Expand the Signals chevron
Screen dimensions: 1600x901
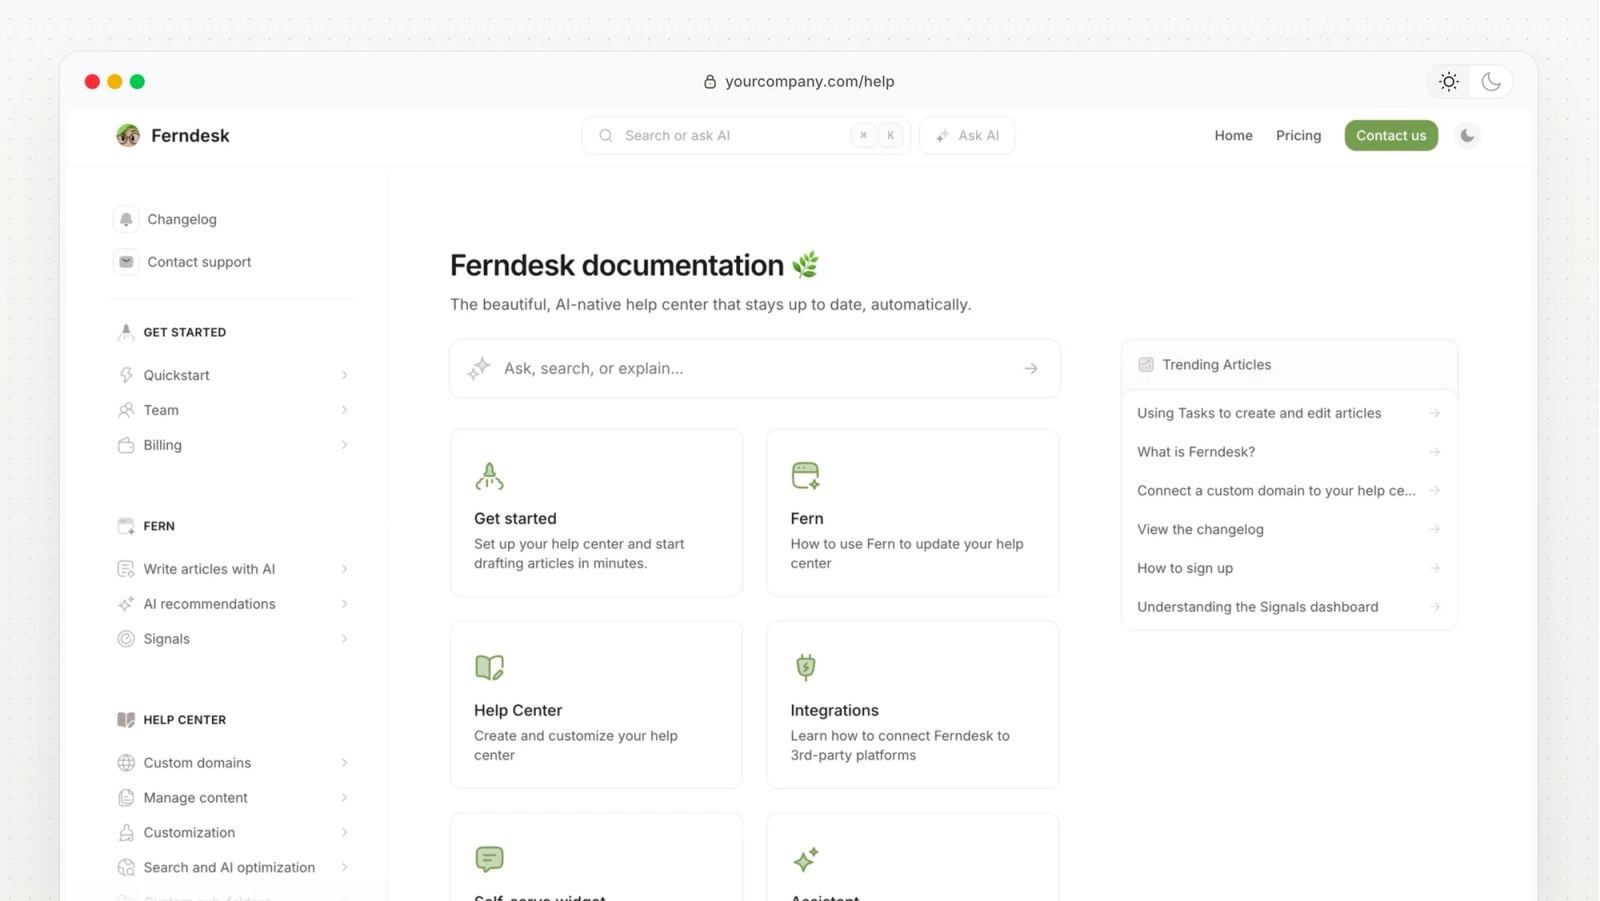pyautogui.click(x=344, y=639)
